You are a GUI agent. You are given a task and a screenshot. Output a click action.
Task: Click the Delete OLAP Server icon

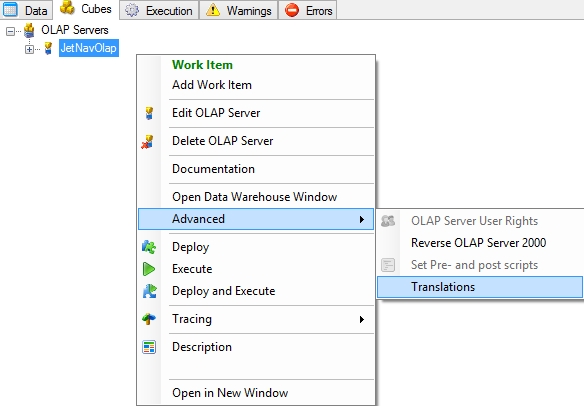[x=147, y=142]
